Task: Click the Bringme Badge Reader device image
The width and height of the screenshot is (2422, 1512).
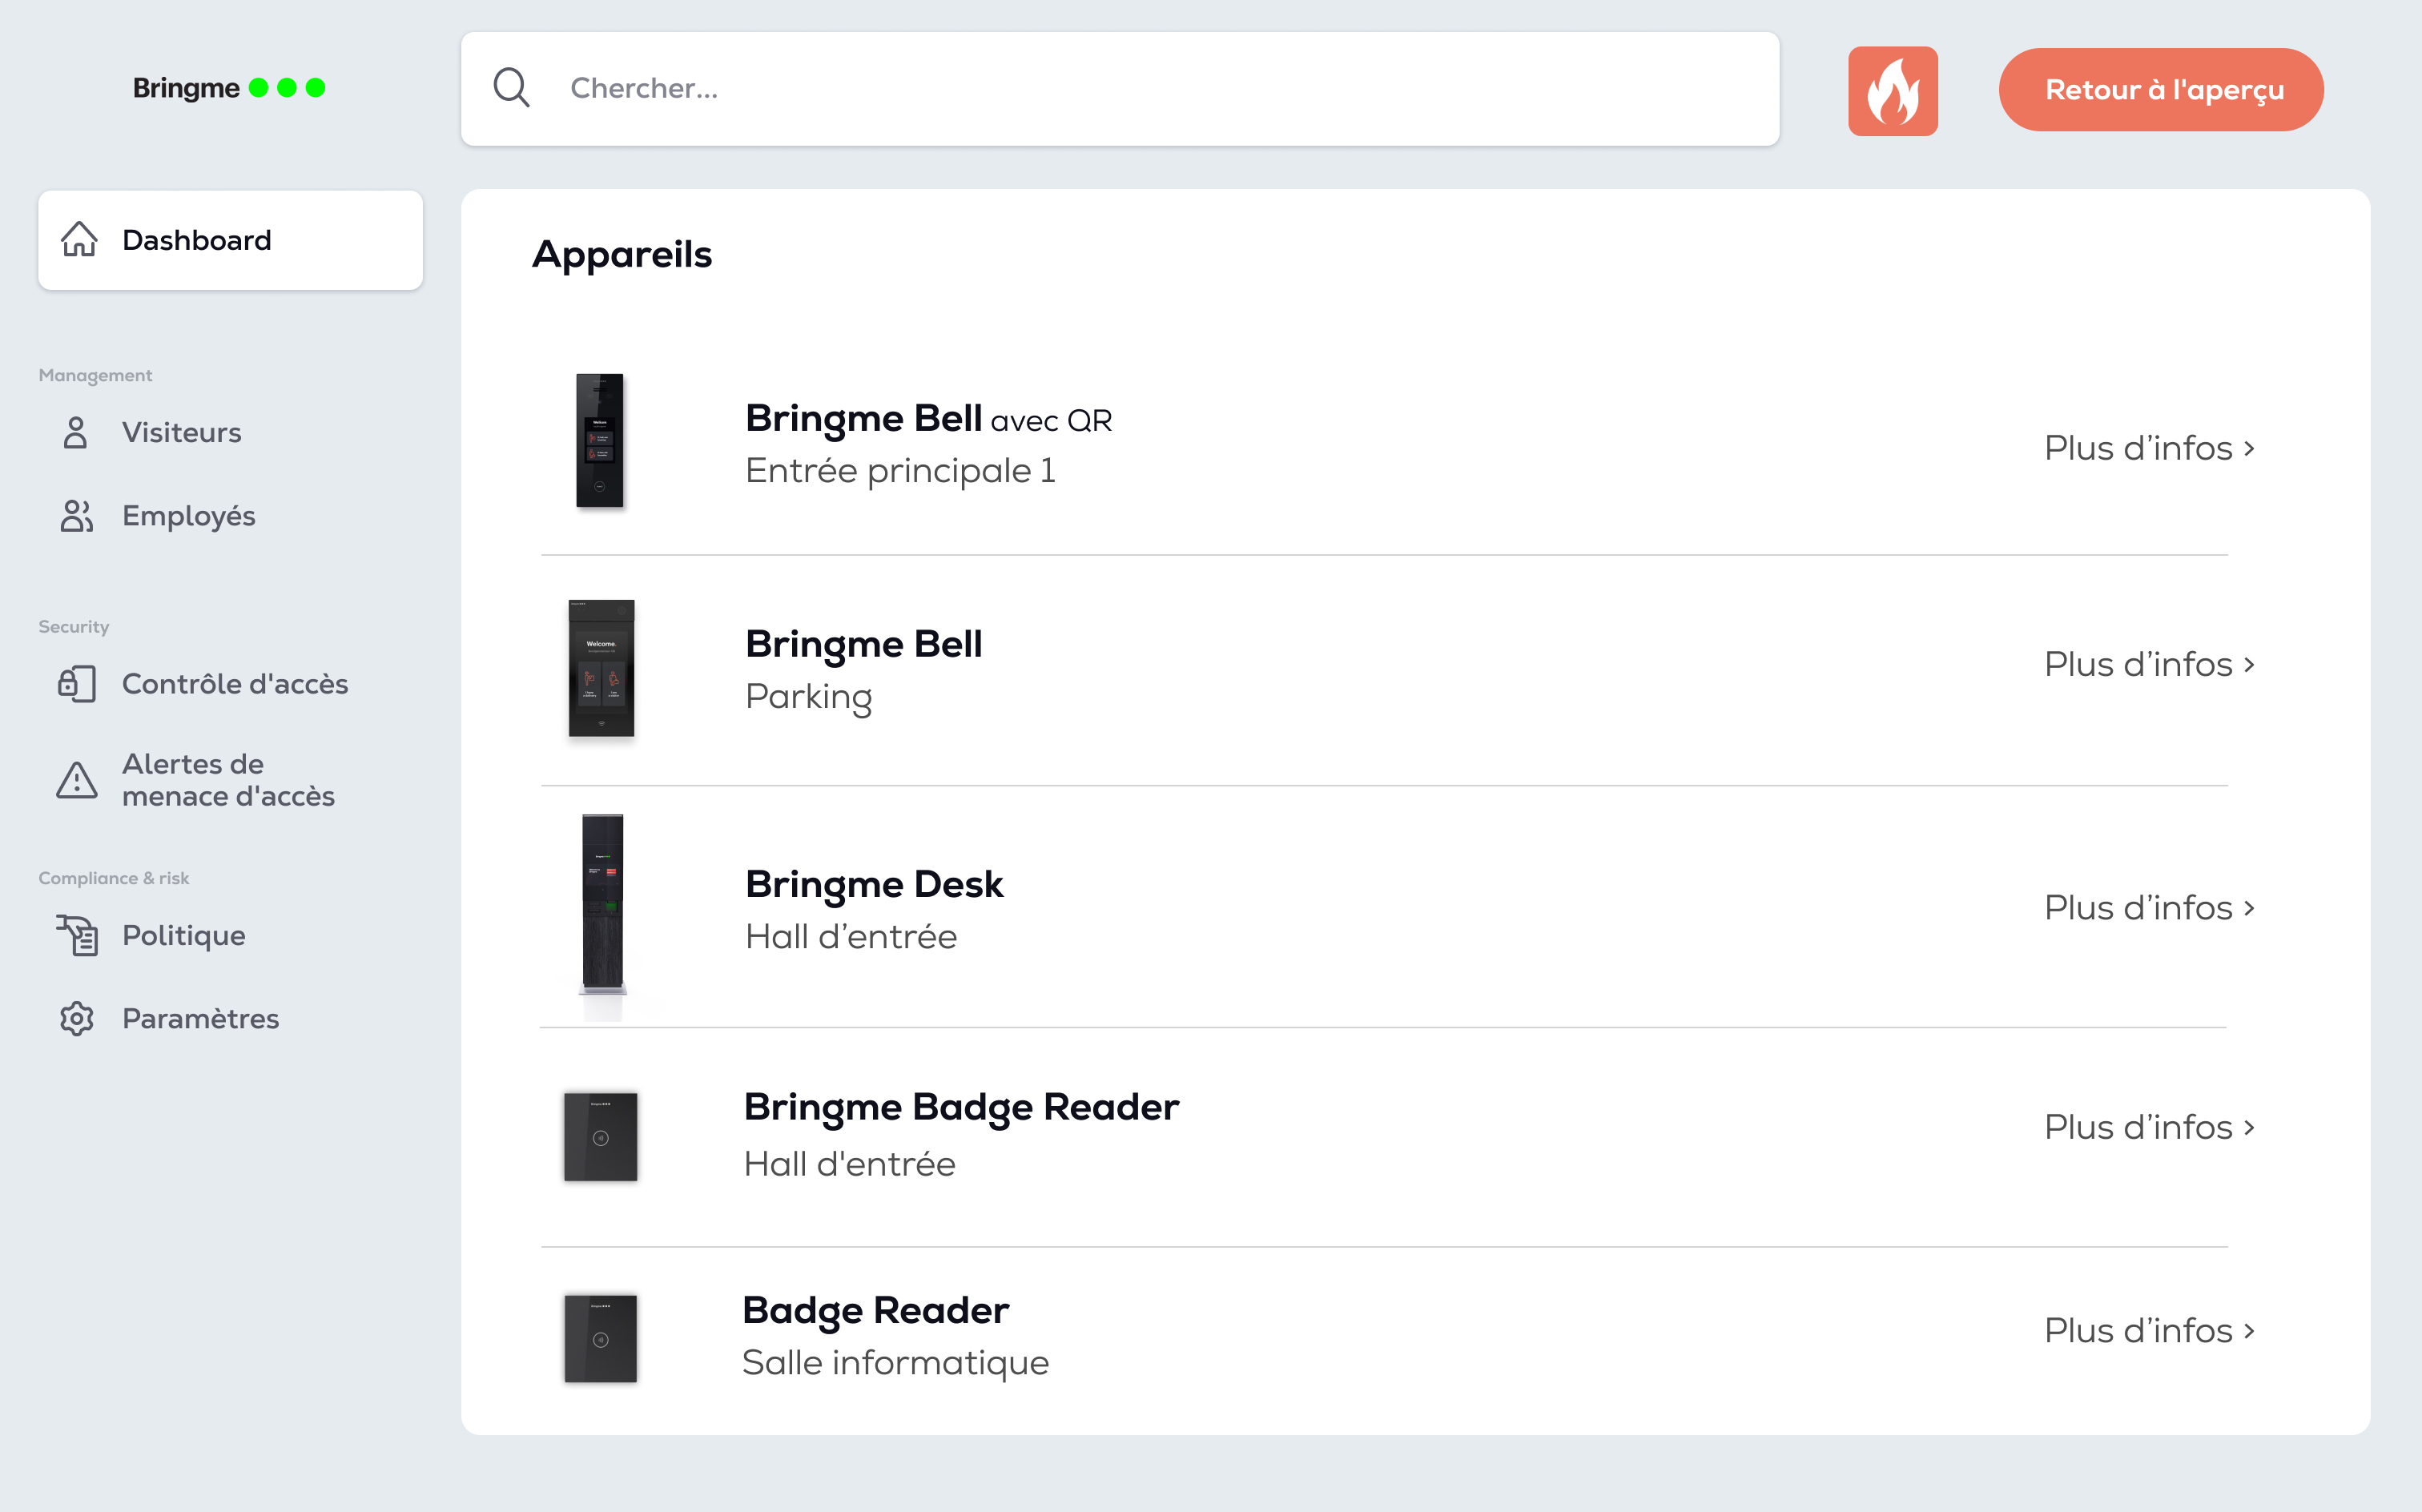Action: [x=600, y=1137]
